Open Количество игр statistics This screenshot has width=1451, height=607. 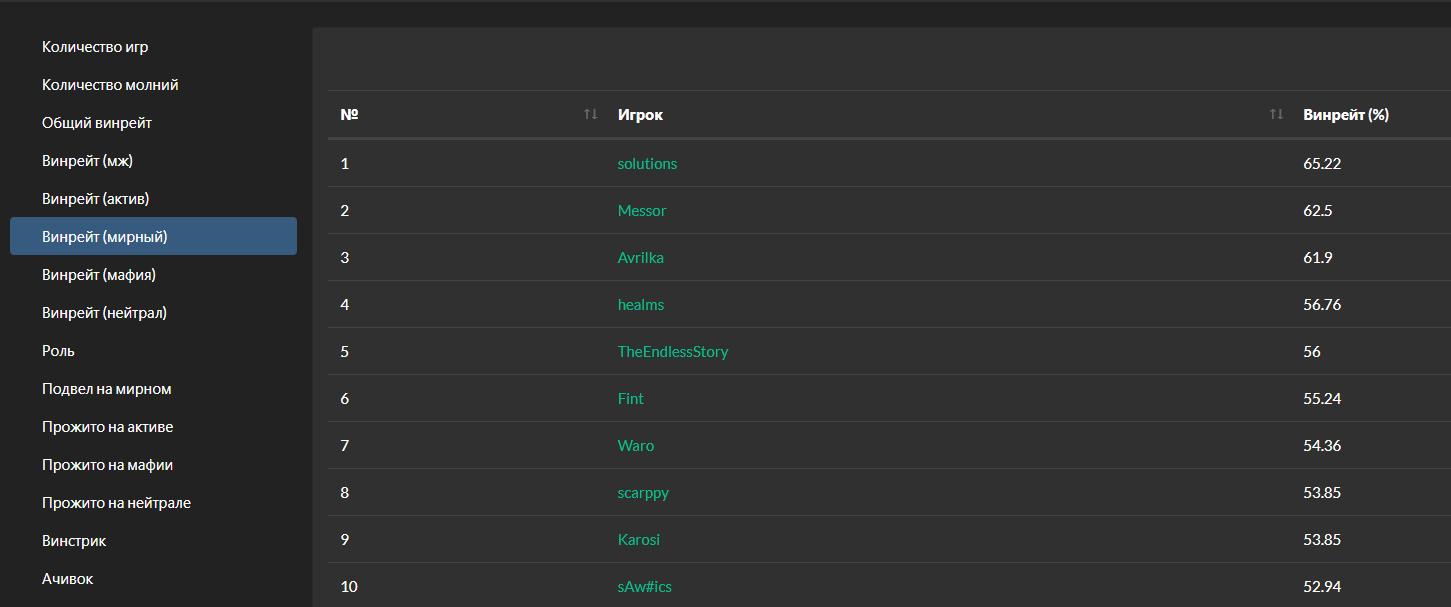point(95,47)
